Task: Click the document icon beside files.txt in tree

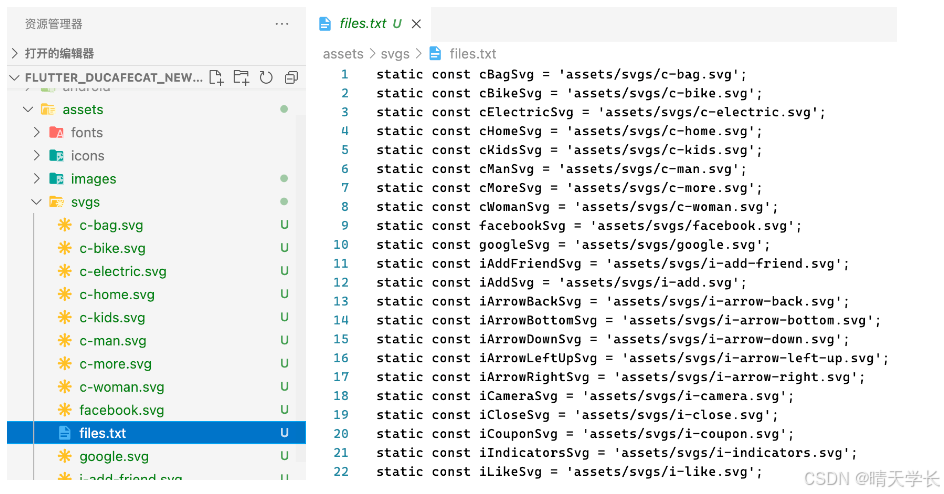Action: (64, 433)
